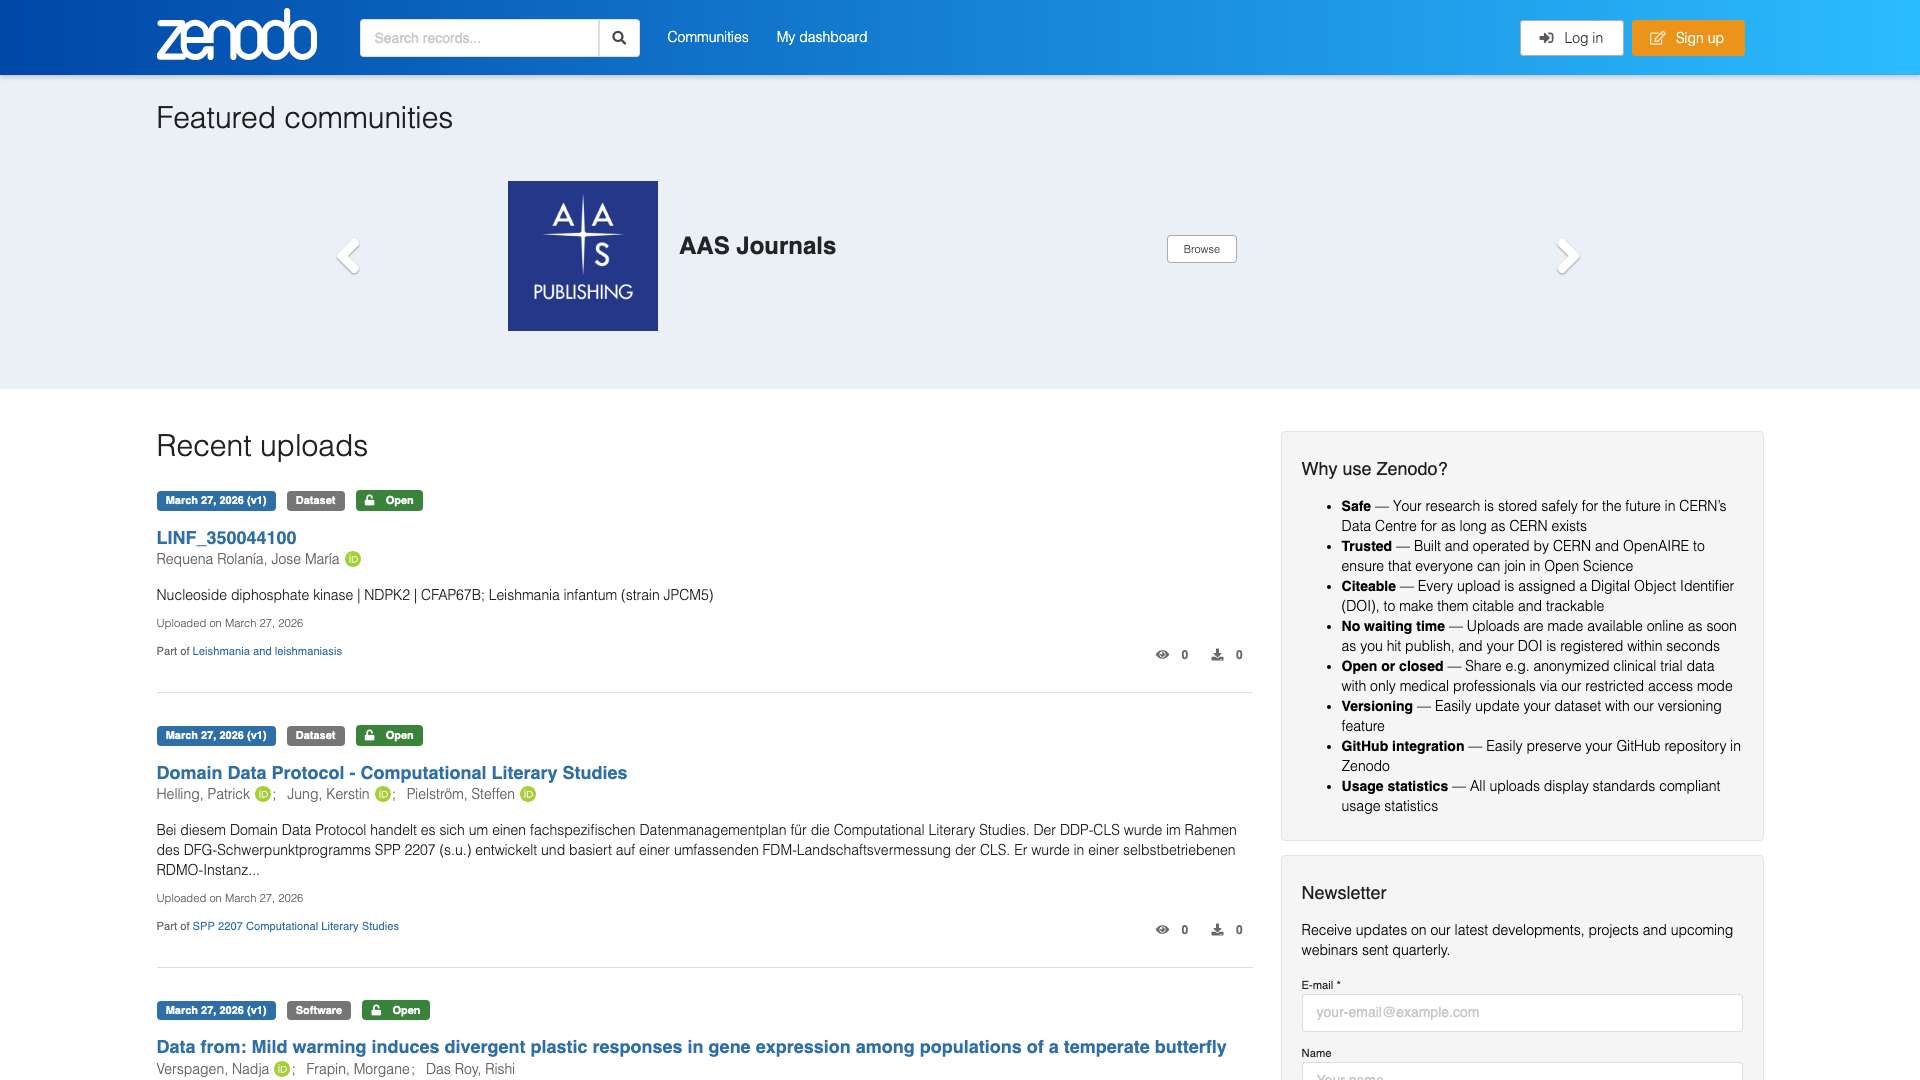This screenshot has width=1920, height=1080.
Task: Click downloads icon for LINF_350044100
Action: 1217,655
